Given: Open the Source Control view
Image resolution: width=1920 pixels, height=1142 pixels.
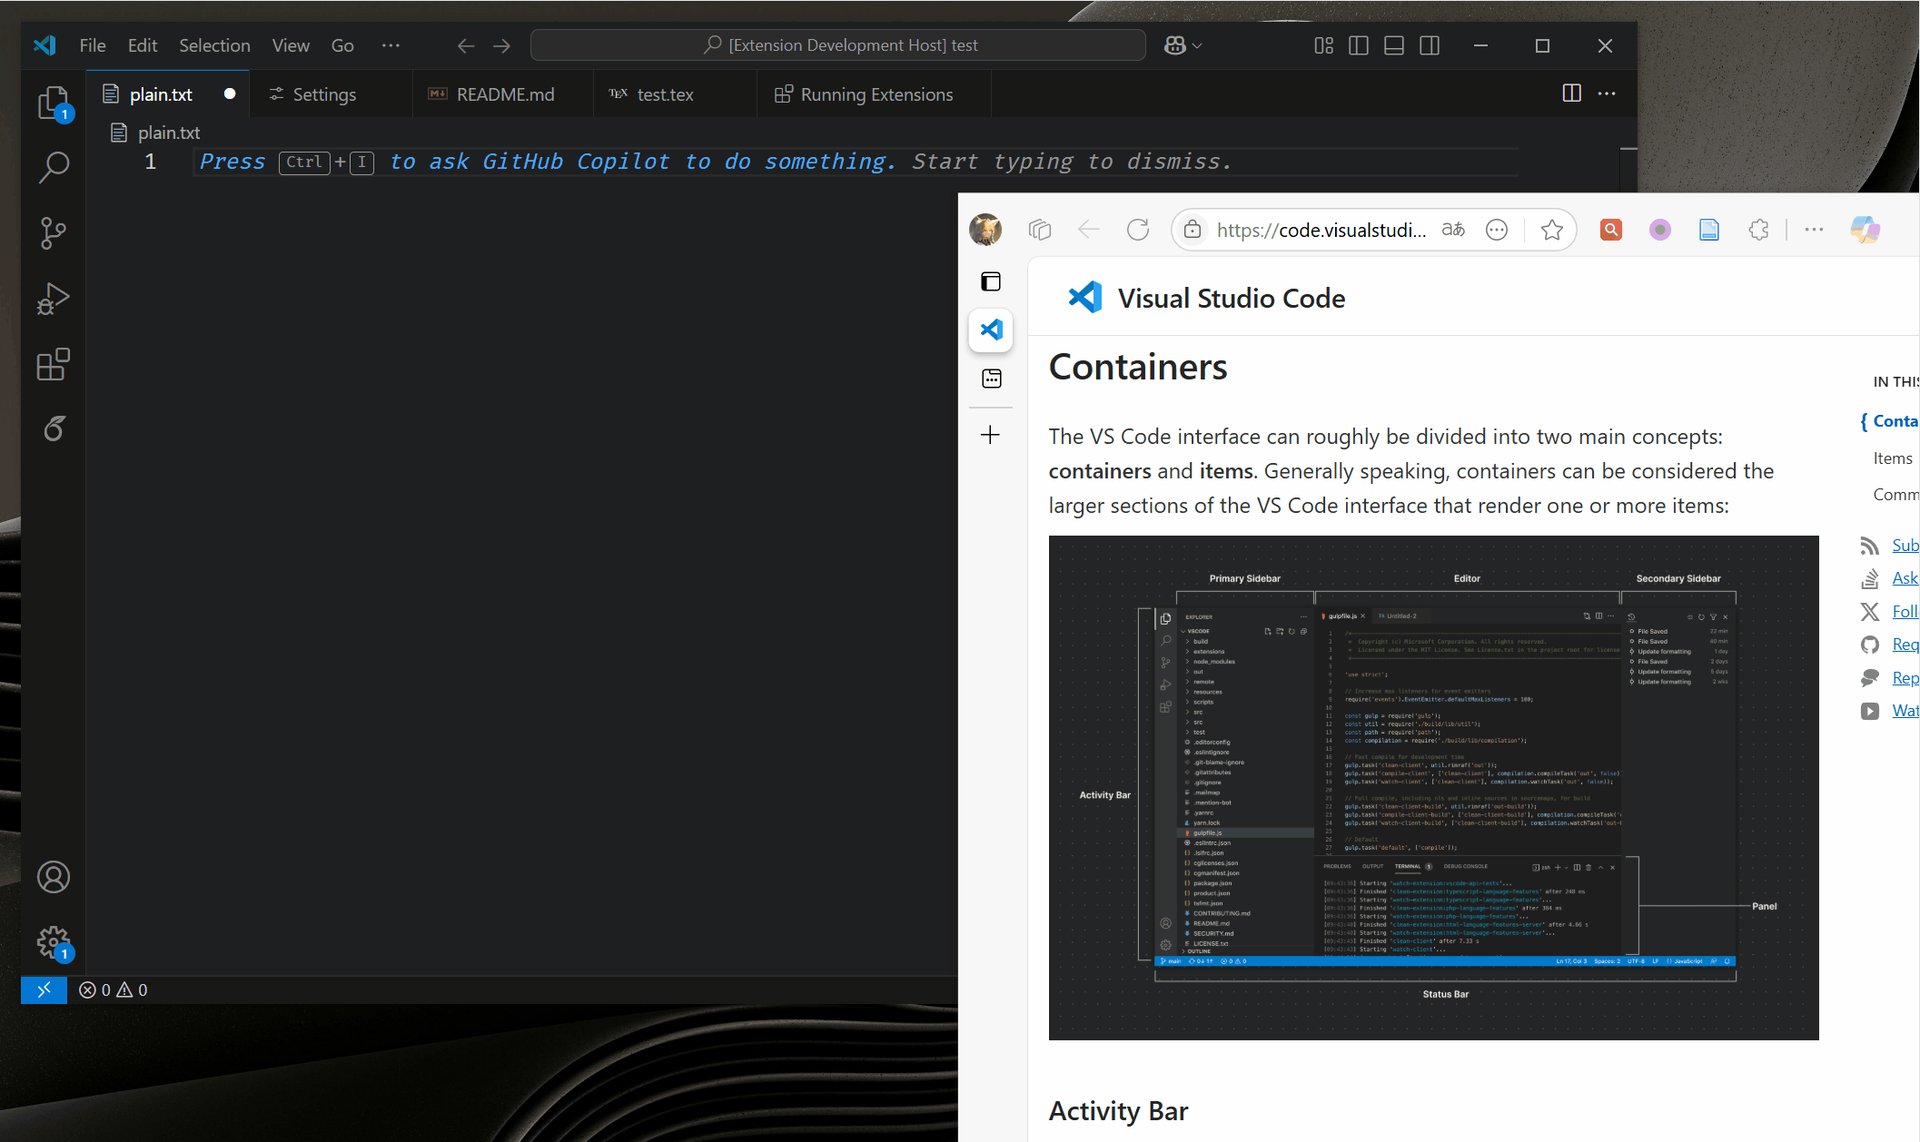Looking at the screenshot, I should click(x=54, y=232).
